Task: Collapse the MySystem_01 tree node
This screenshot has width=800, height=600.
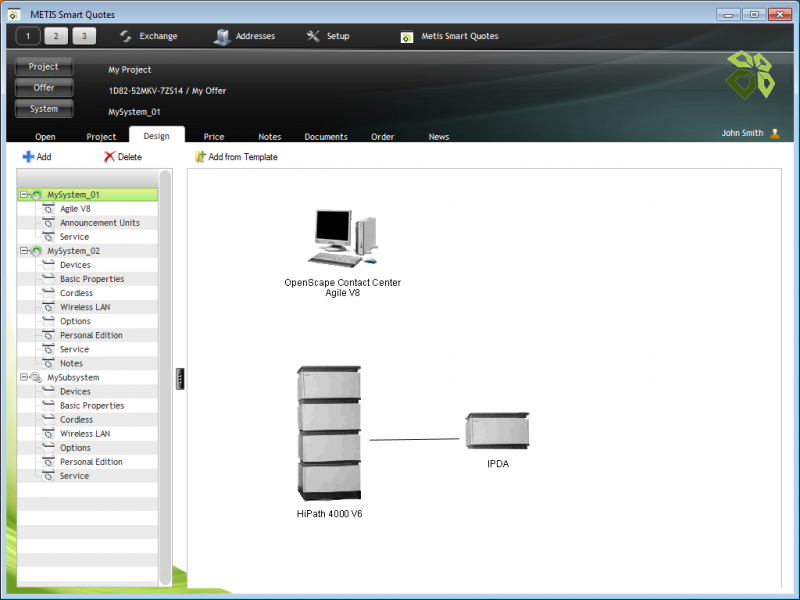Action: click(x=23, y=195)
